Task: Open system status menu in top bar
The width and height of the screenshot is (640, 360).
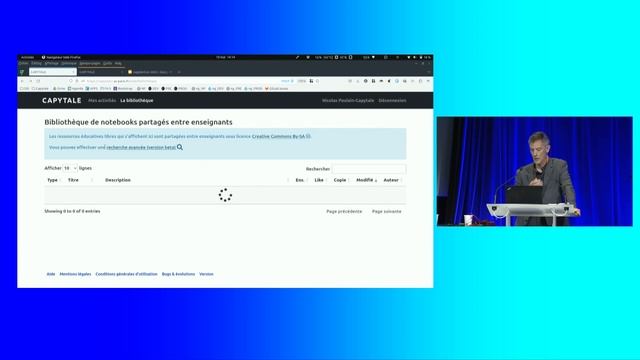Action: click(x=420, y=57)
